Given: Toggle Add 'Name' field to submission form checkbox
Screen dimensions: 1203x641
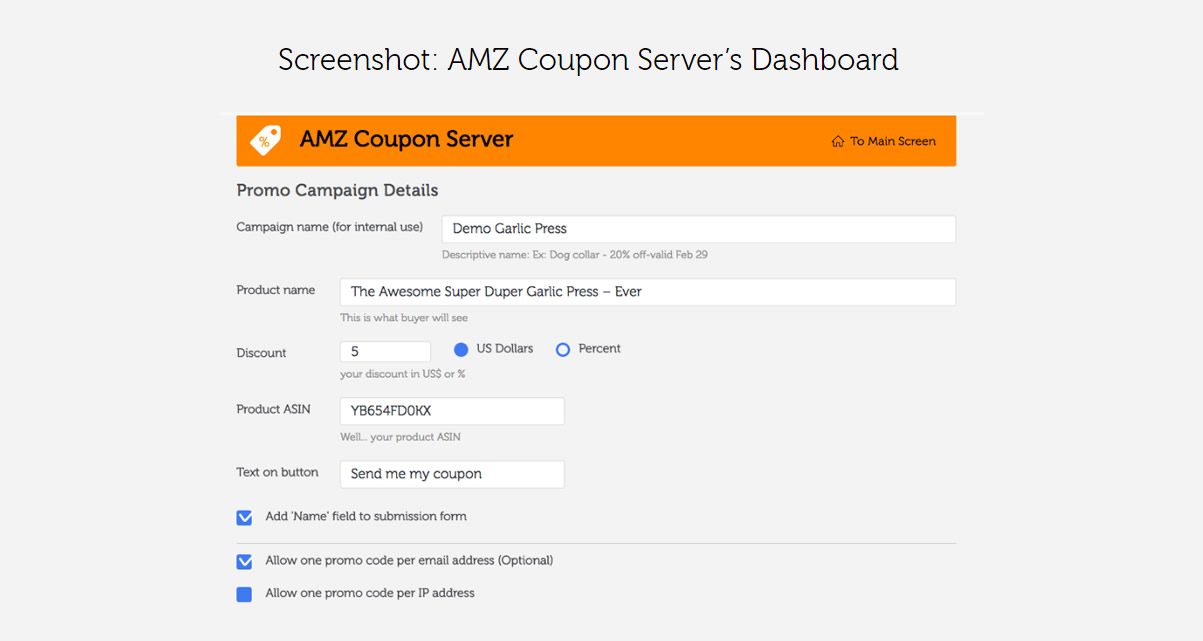Looking at the screenshot, I should coord(244,518).
